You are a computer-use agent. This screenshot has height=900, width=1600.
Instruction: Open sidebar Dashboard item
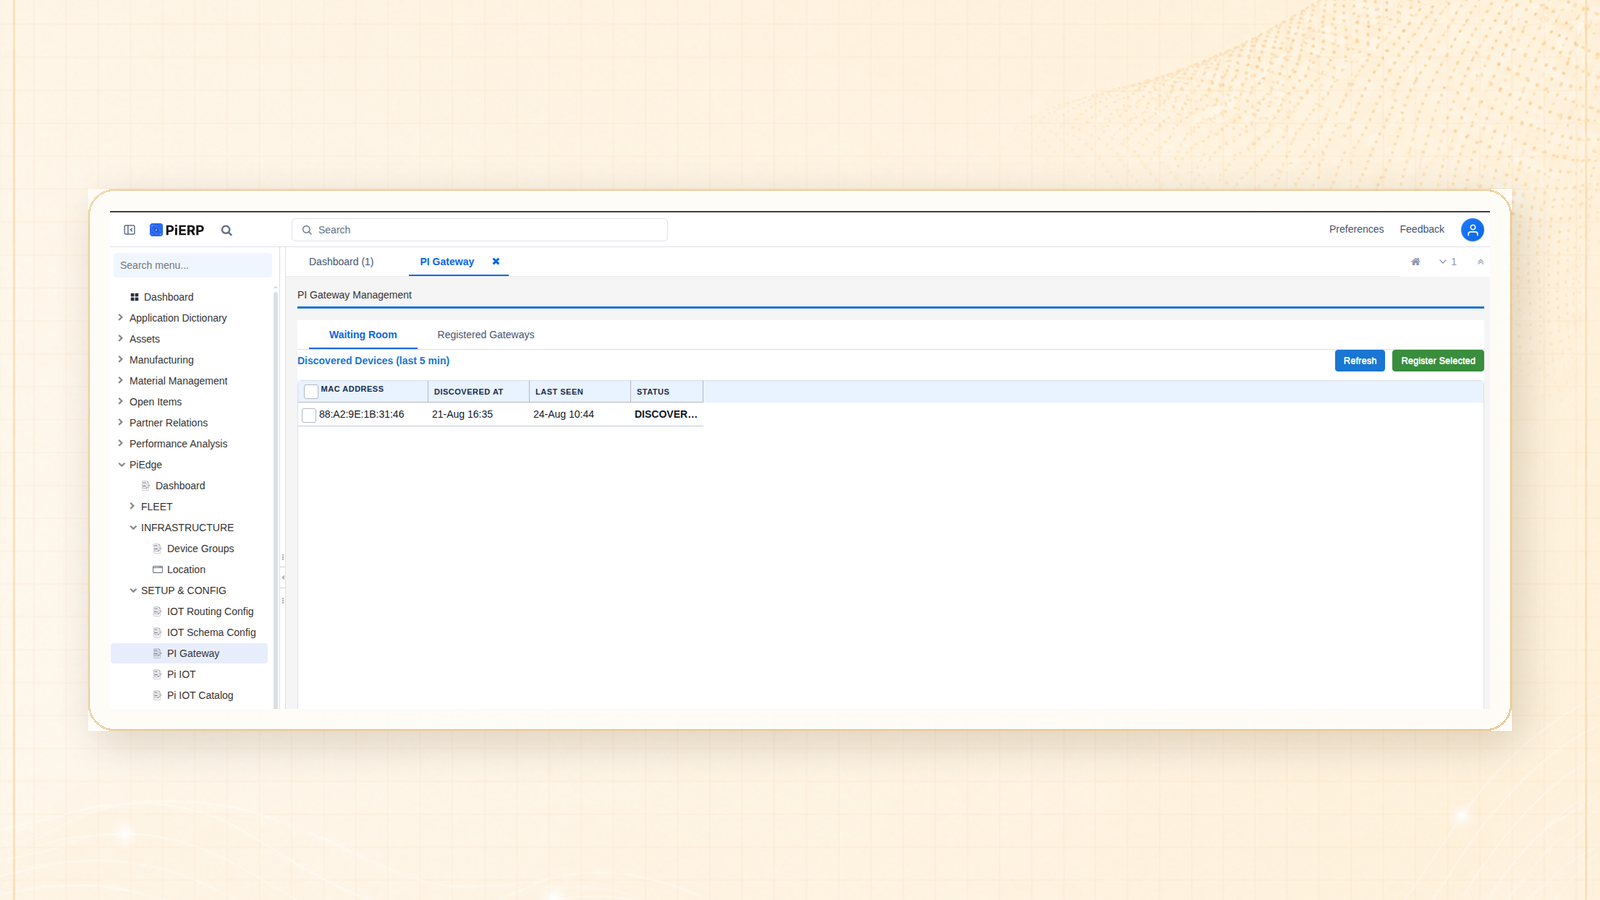click(168, 297)
